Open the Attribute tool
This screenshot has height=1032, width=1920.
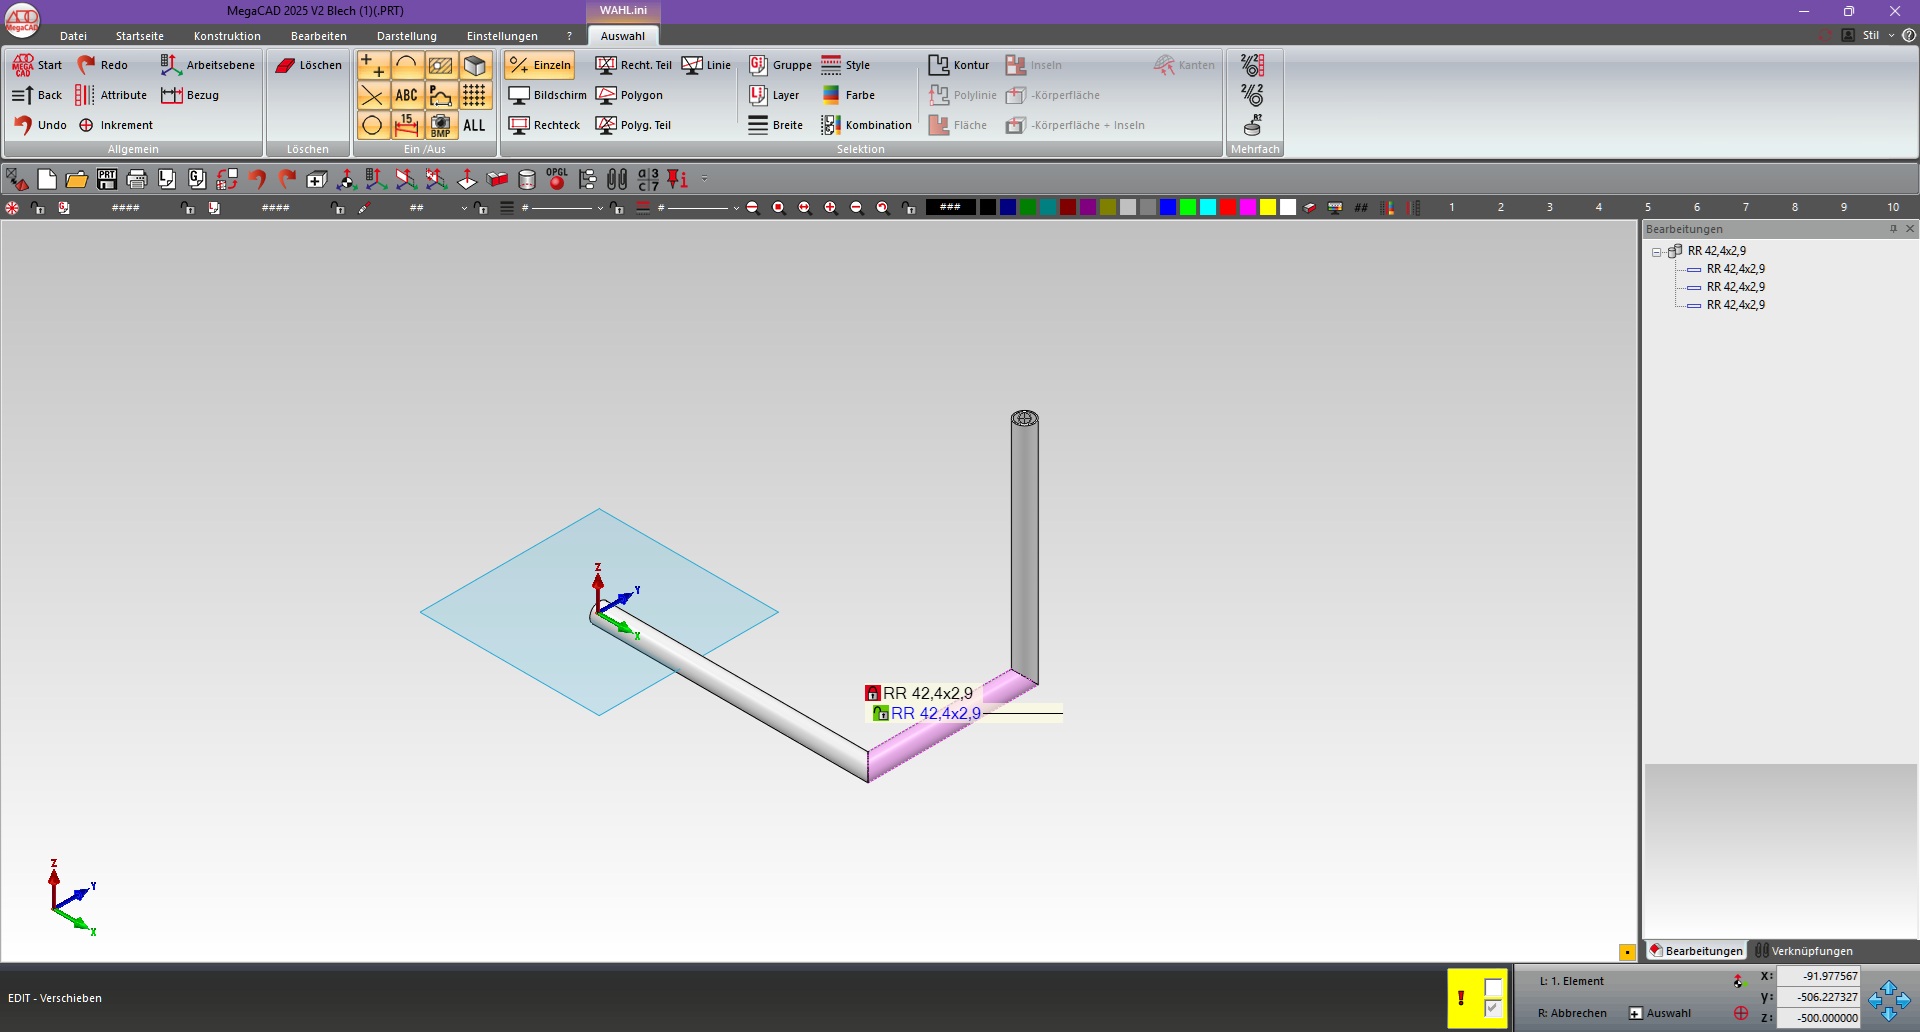[x=111, y=95]
